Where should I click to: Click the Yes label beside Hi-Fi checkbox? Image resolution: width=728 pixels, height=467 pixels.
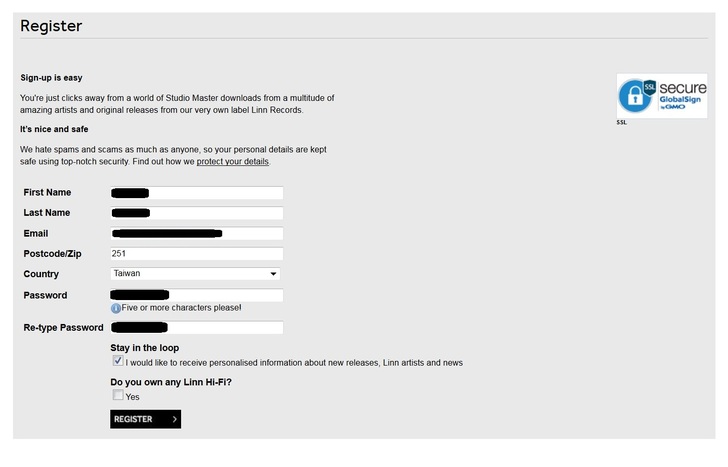(x=133, y=397)
